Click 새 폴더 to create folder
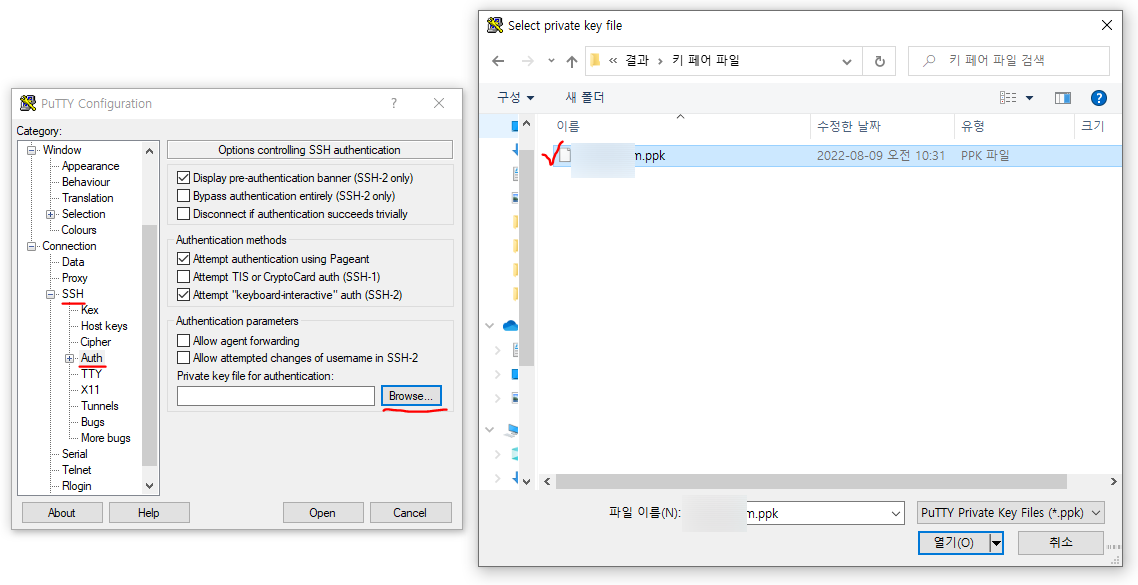 coord(584,97)
